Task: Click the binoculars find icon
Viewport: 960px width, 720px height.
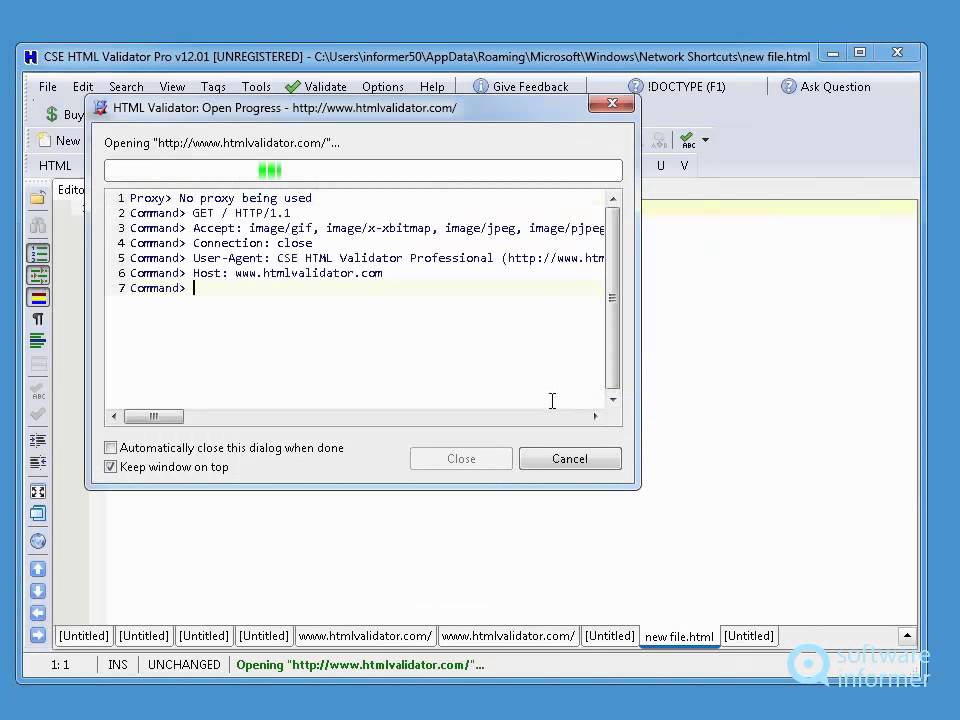Action: click(x=37, y=225)
